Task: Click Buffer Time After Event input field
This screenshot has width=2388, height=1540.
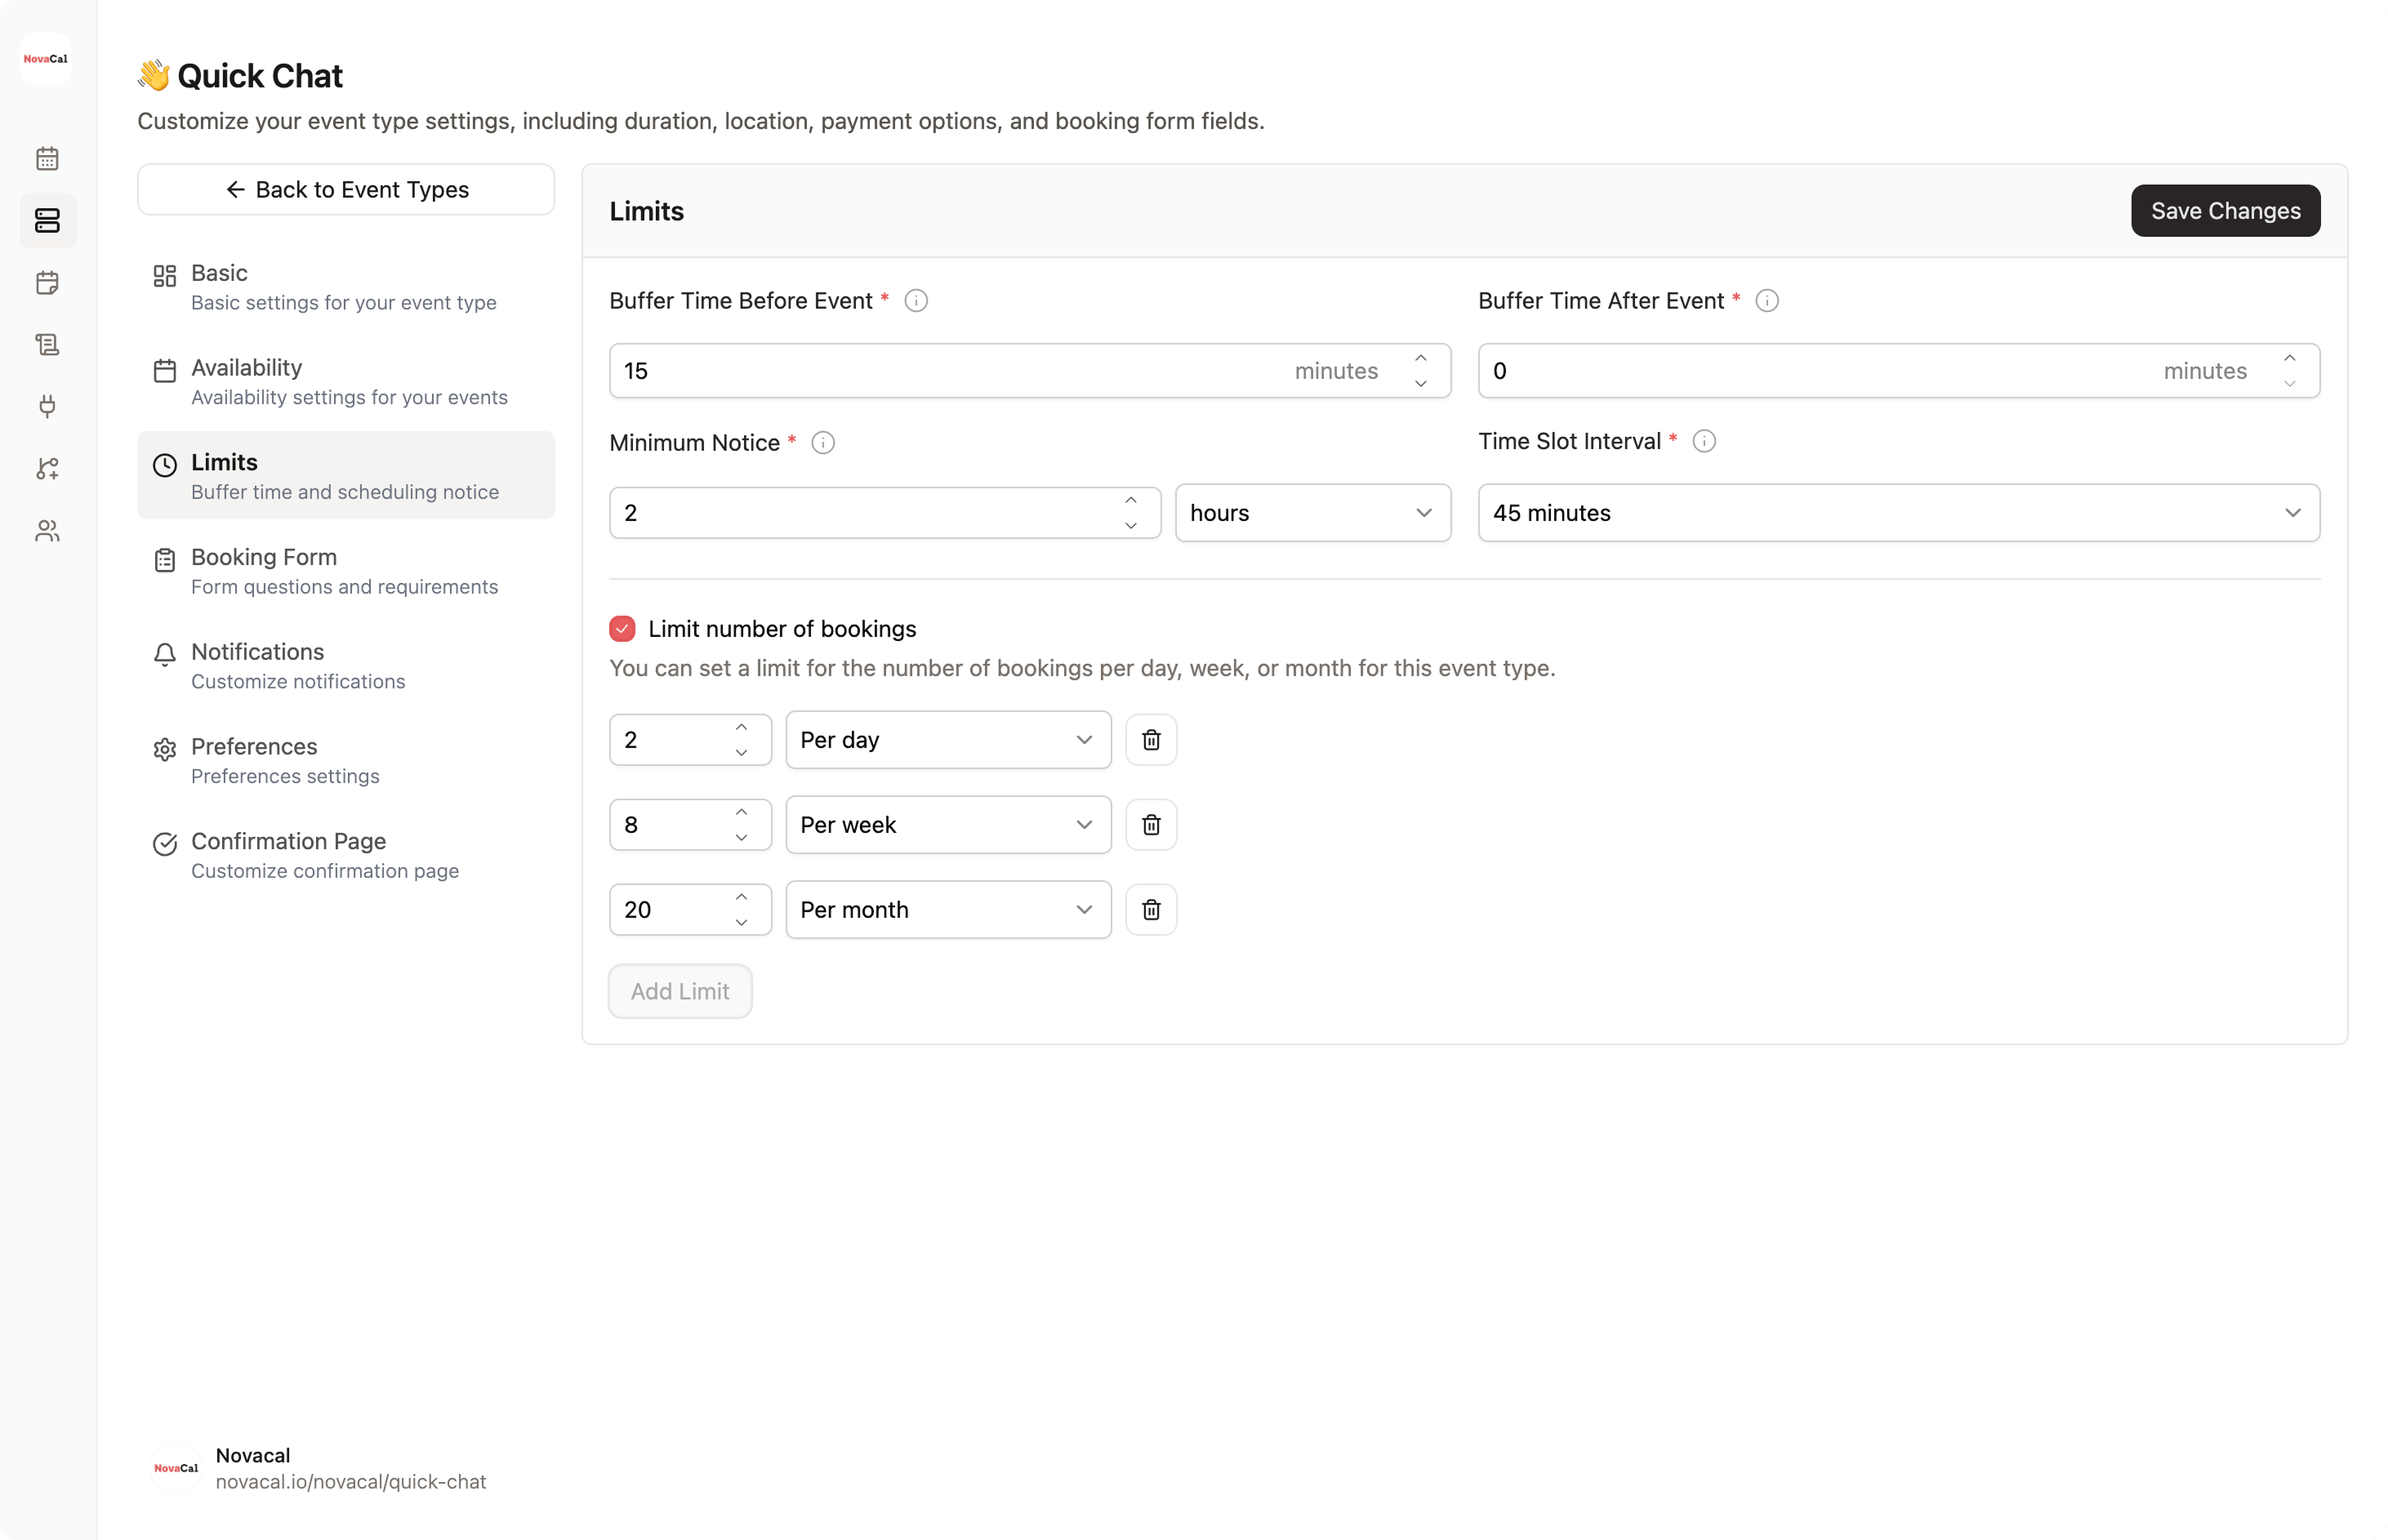Action: [1820, 371]
